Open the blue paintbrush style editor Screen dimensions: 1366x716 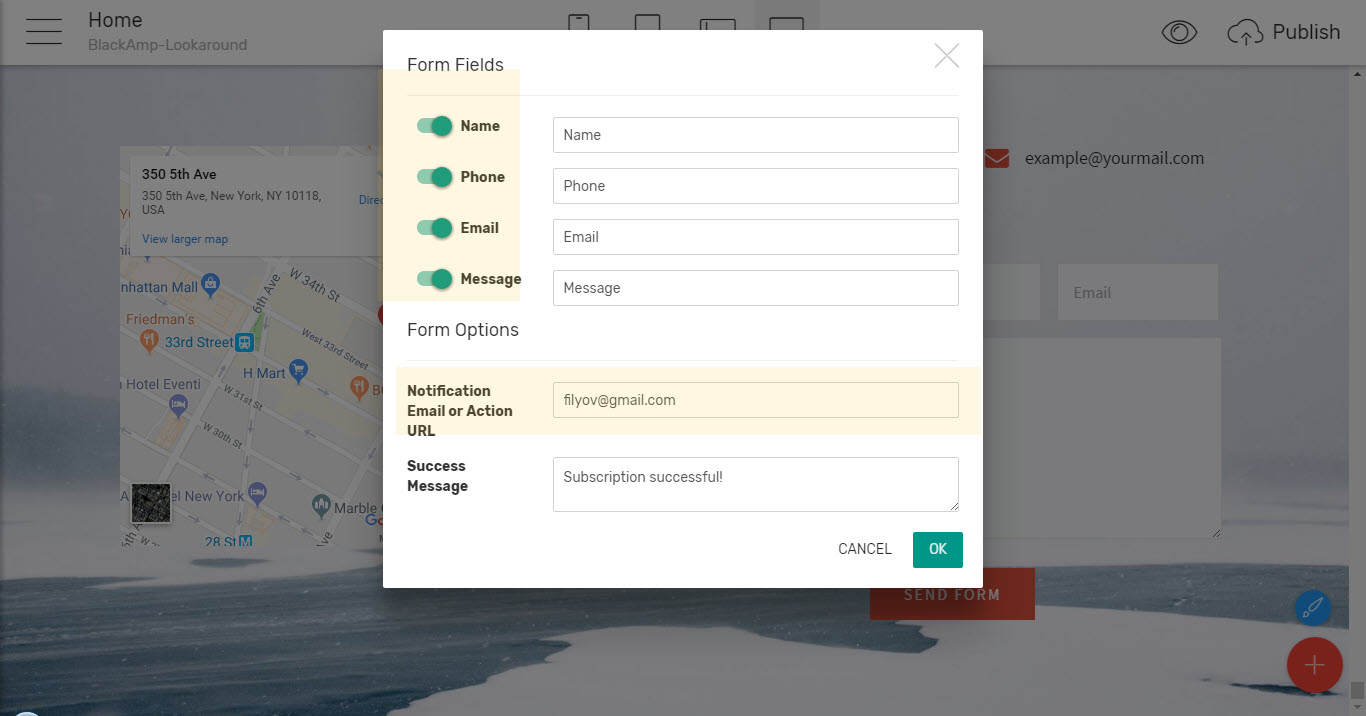coord(1312,608)
